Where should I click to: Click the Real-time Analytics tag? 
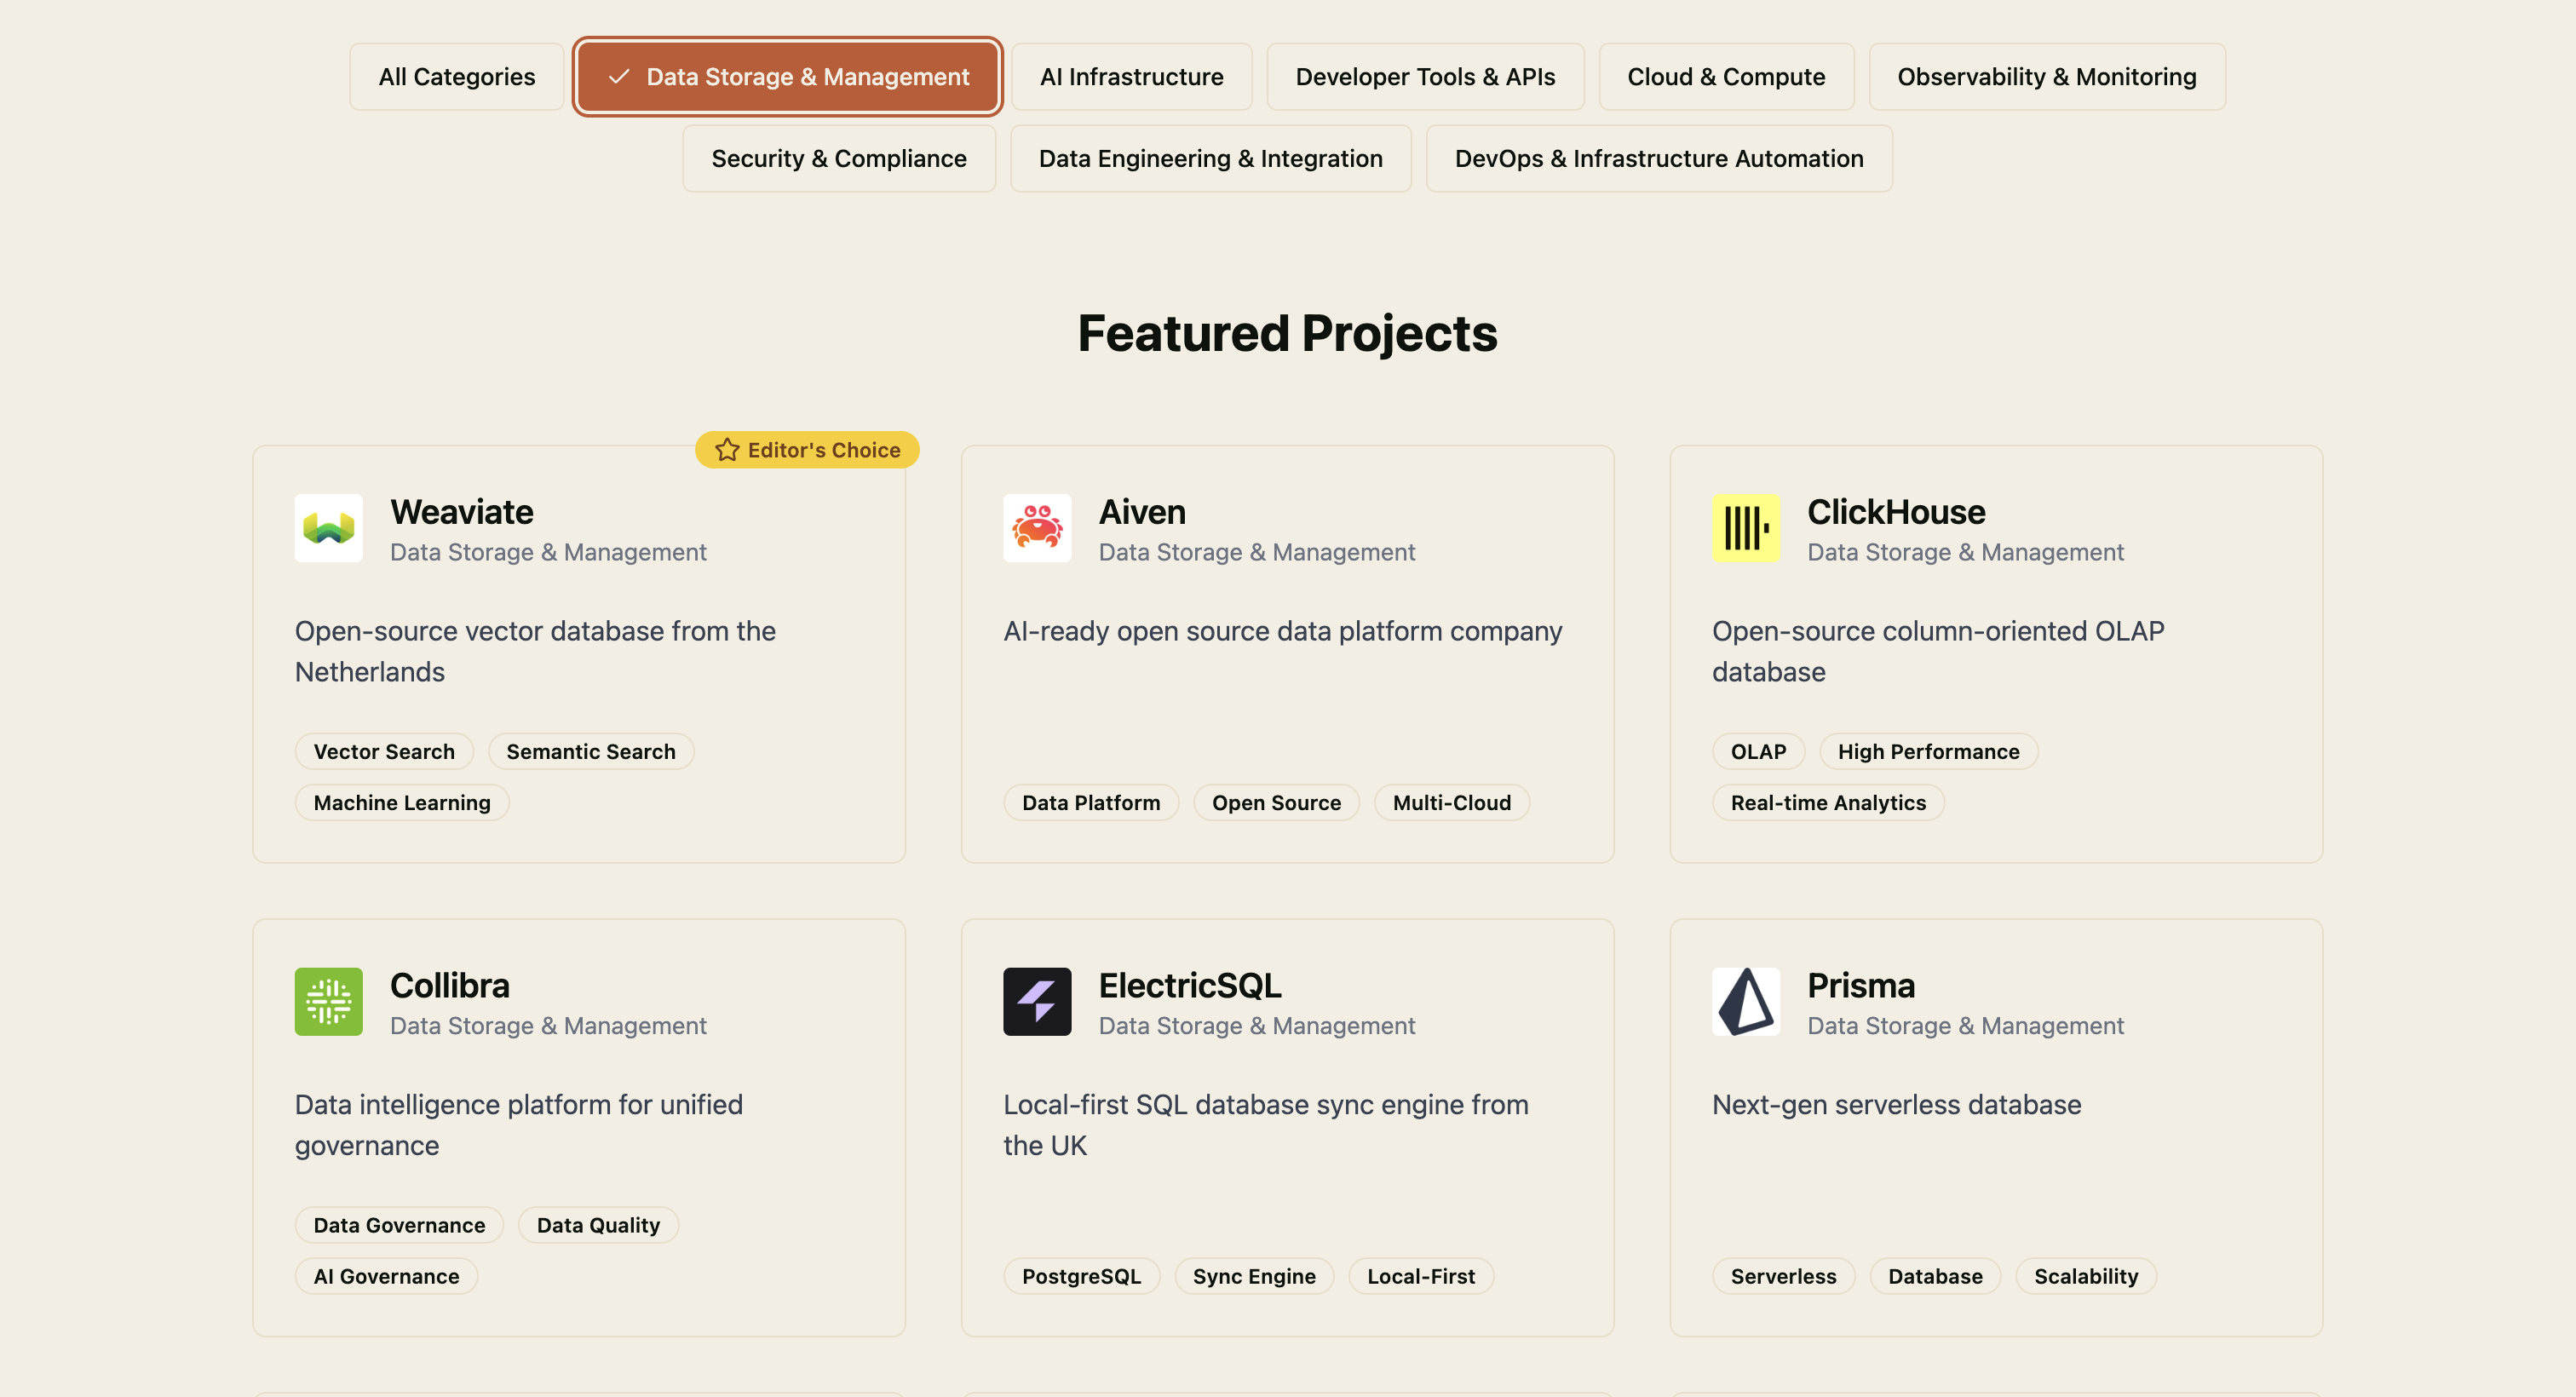click(x=1828, y=803)
